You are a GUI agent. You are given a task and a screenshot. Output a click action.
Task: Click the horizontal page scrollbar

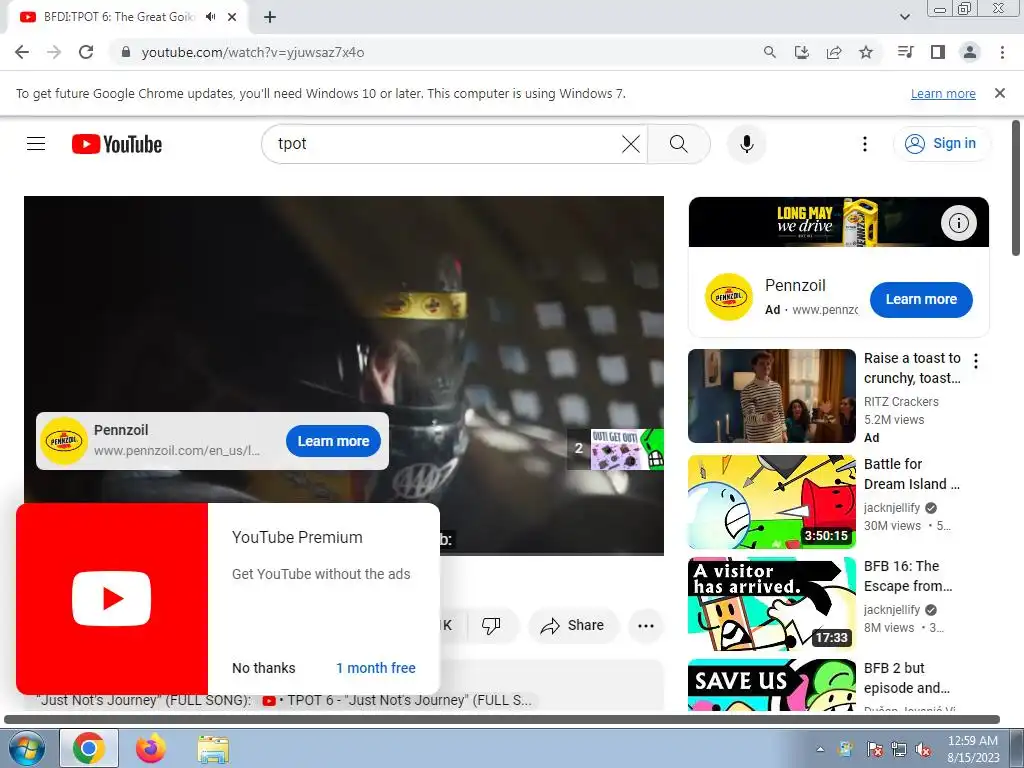[502, 719]
